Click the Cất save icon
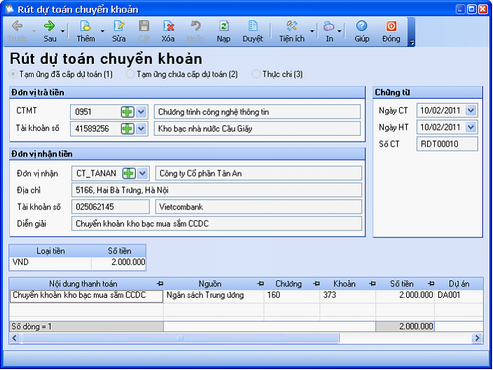The height and width of the screenshot is (370, 493). (144, 26)
